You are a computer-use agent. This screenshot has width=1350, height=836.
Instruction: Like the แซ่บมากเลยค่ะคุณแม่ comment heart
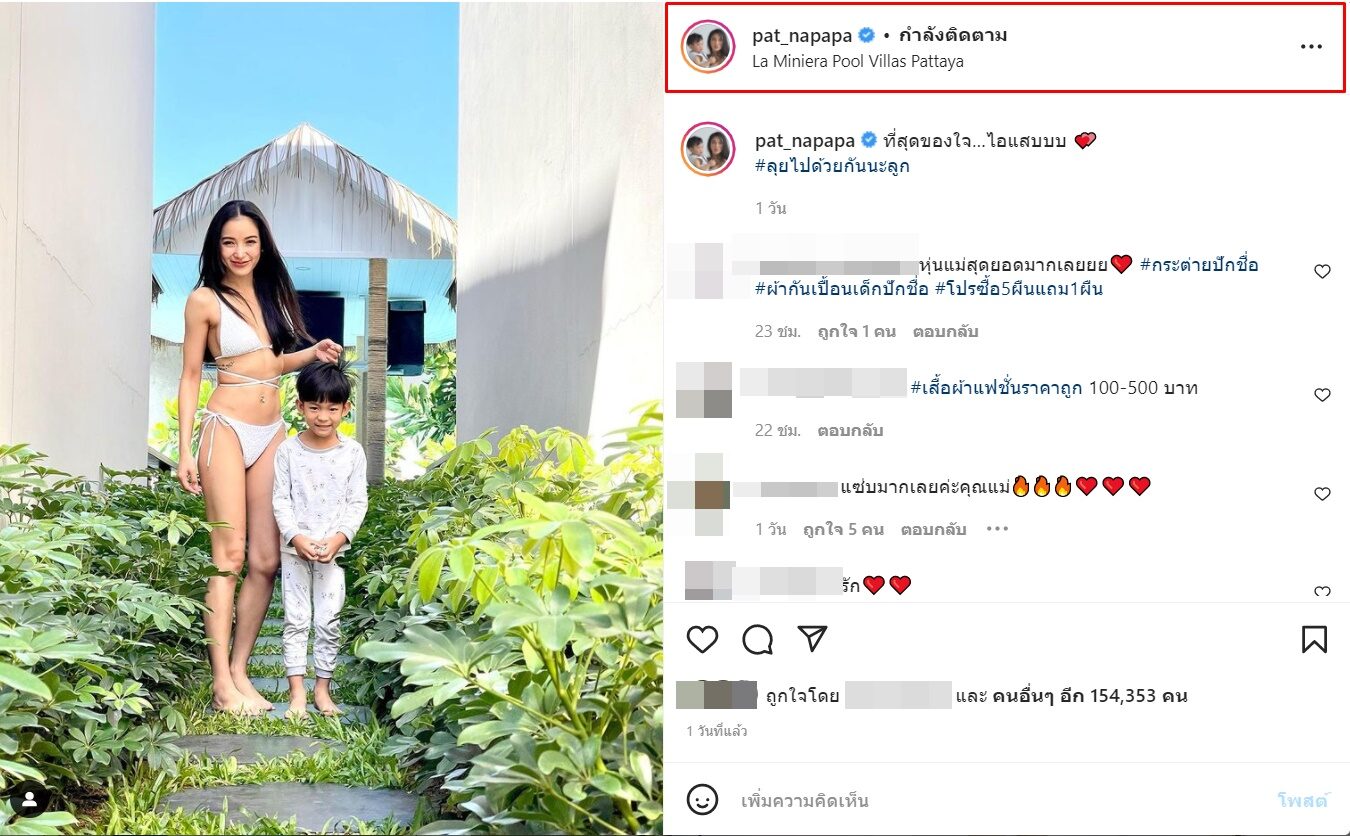click(x=1322, y=494)
